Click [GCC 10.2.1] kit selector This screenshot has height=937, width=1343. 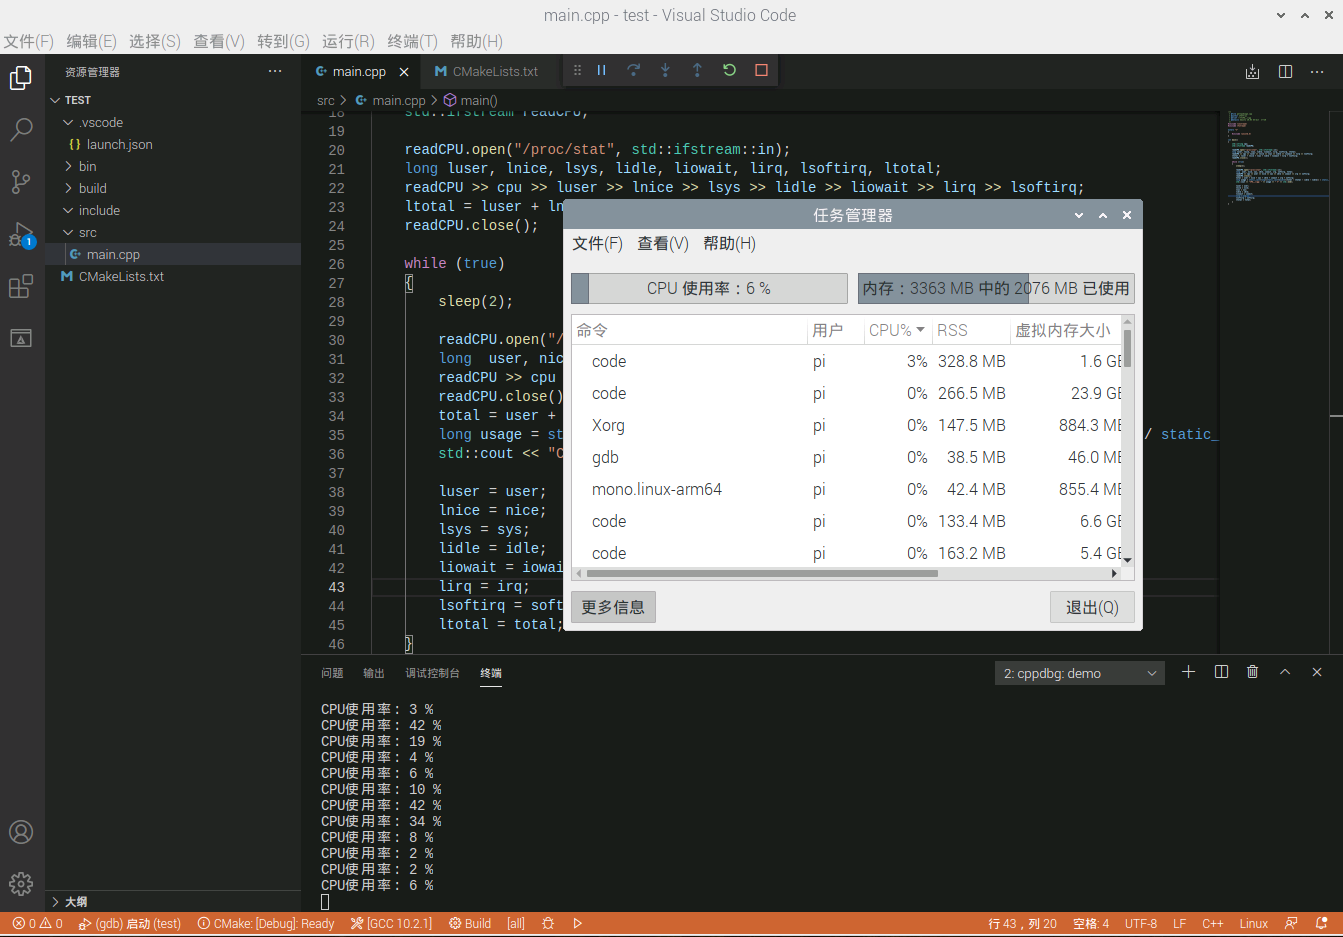point(391,923)
